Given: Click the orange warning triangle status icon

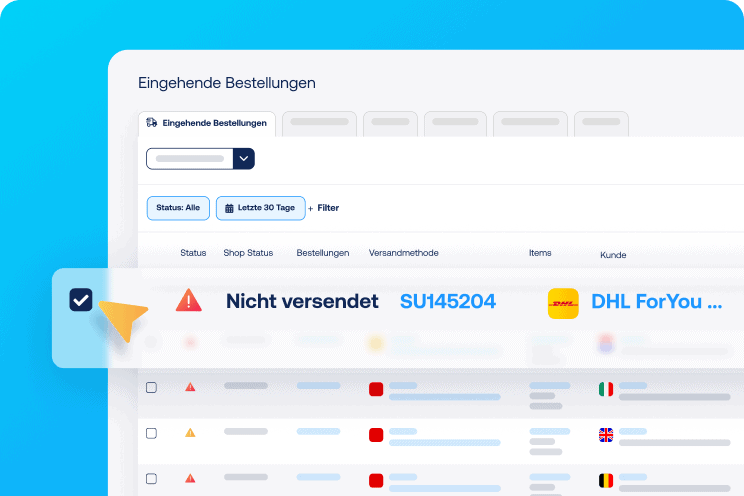Looking at the screenshot, I should point(190,433).
